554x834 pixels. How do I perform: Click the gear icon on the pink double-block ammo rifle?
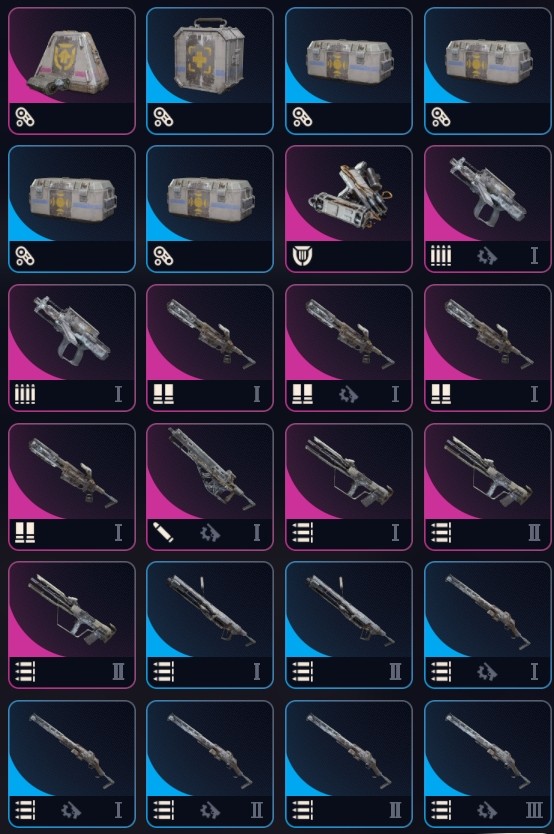(349, 394)
